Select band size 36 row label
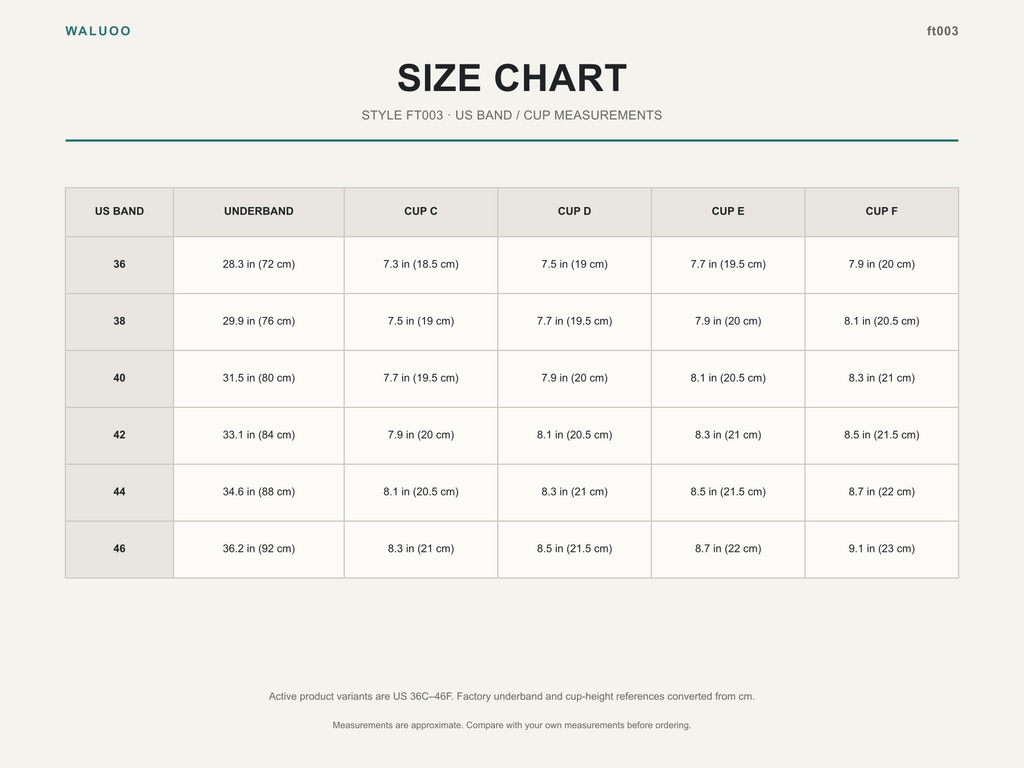 click(120, 264)
